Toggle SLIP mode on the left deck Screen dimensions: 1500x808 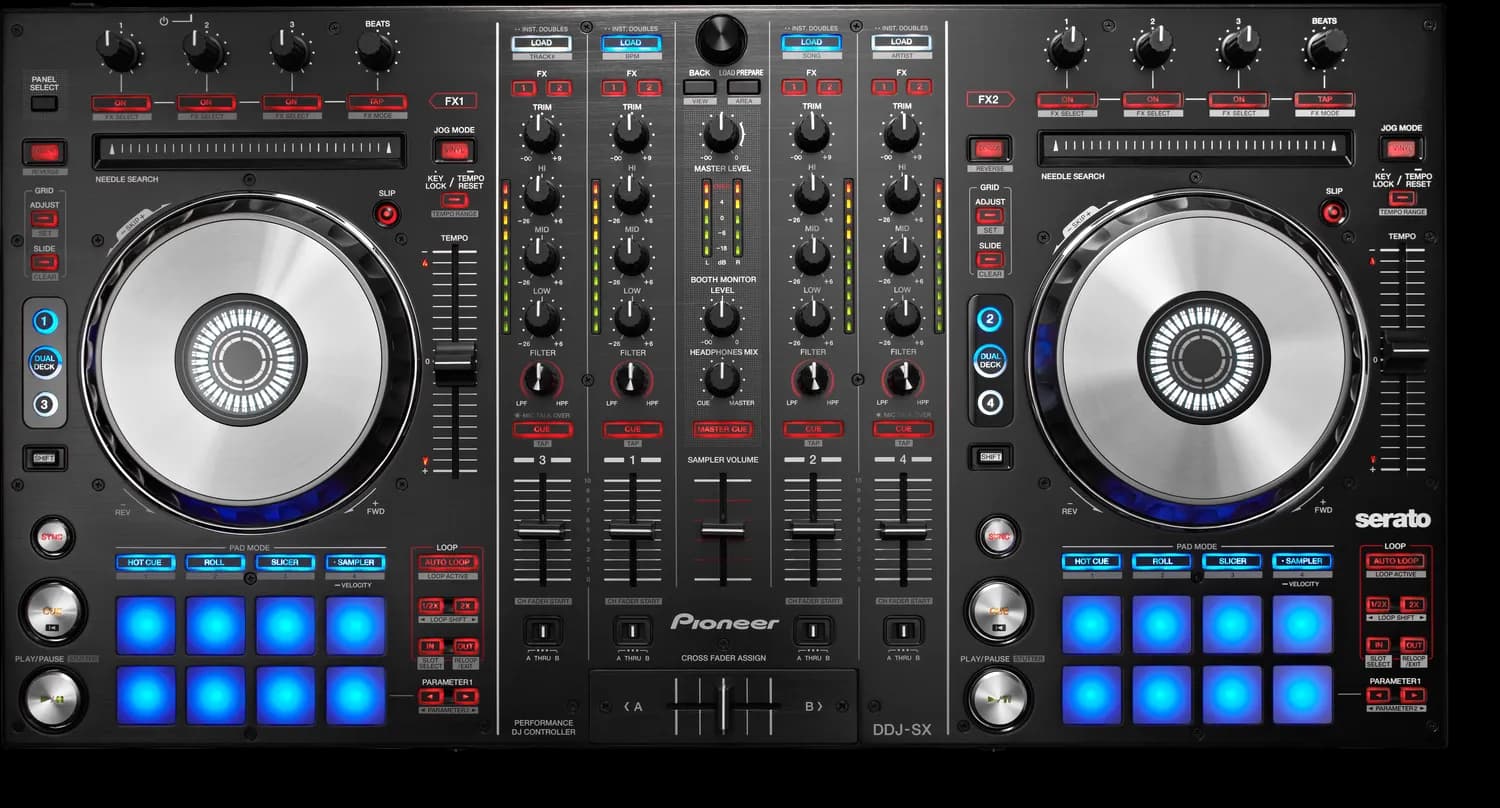click(x=386, y=214)
